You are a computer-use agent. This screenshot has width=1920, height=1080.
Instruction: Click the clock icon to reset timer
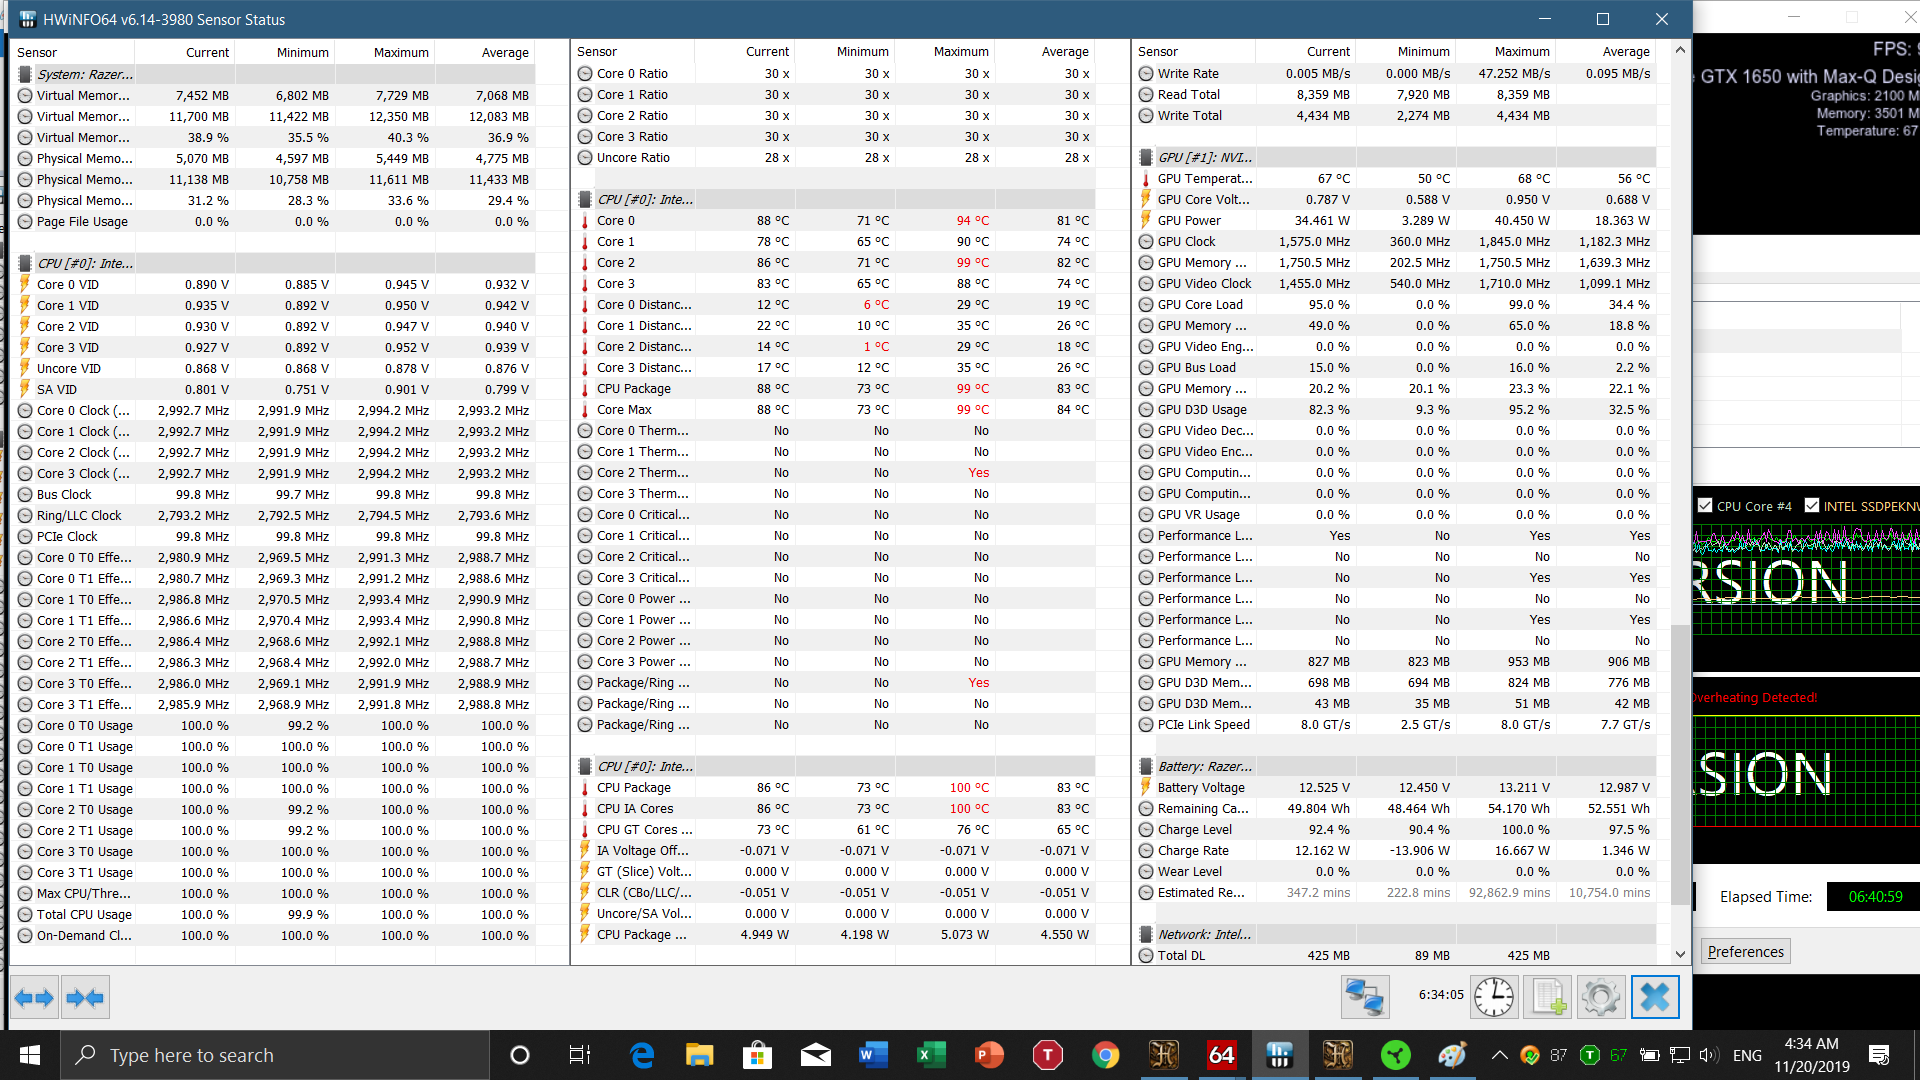pos(1494,997)
